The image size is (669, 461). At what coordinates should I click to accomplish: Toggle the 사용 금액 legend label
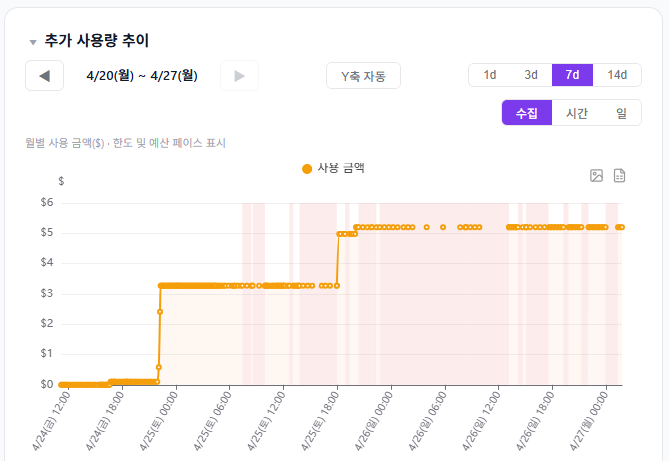click(340, 169)
